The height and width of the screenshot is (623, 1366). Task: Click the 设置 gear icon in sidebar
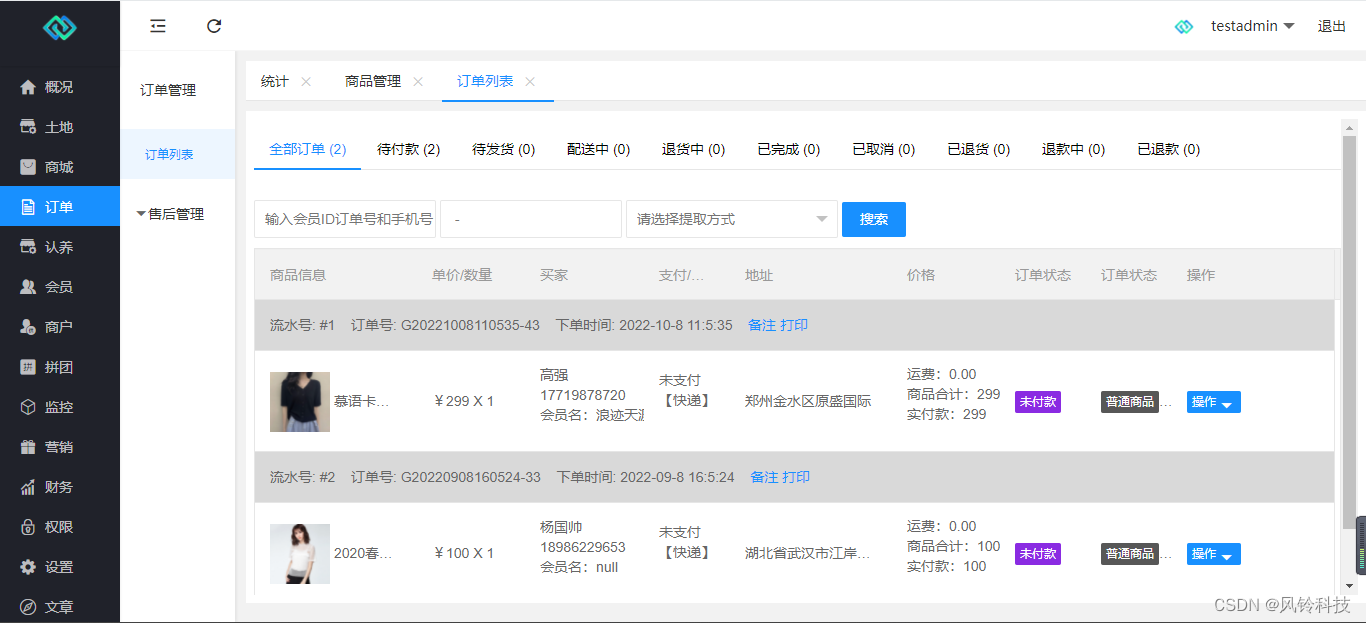point(28,567)
